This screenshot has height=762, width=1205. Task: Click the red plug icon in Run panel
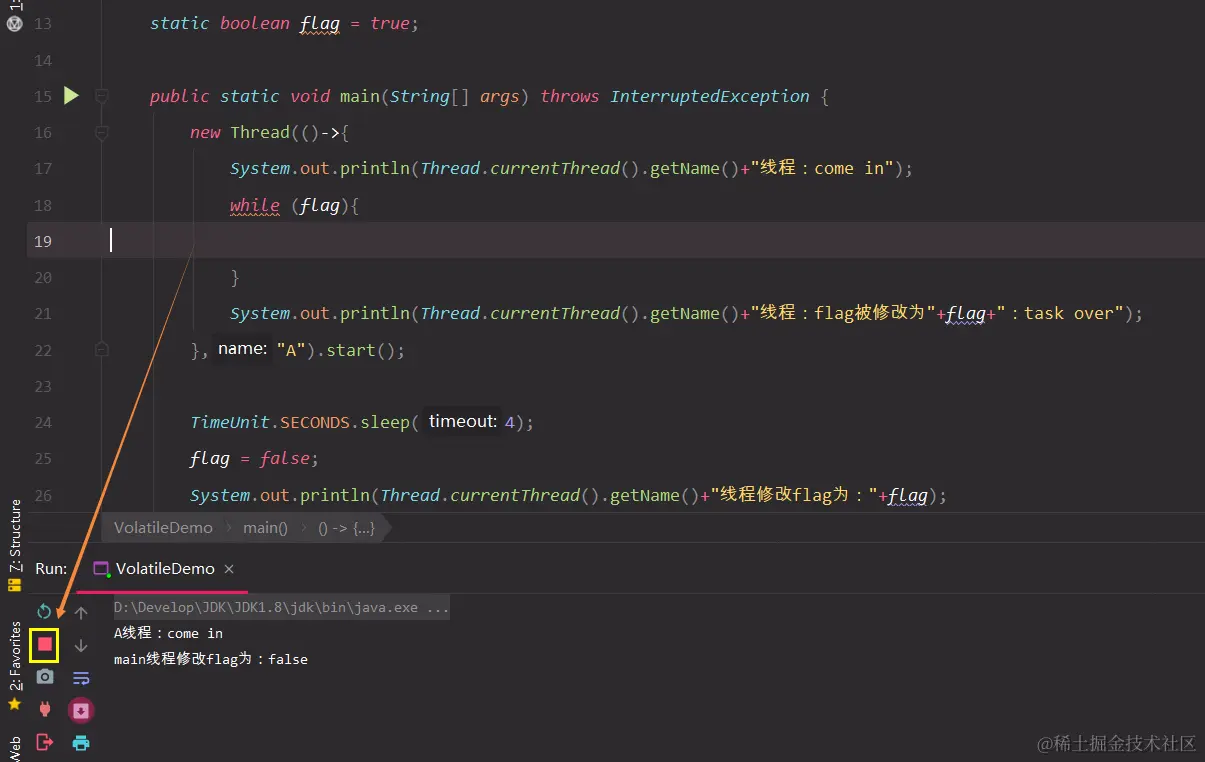[45, 709]
